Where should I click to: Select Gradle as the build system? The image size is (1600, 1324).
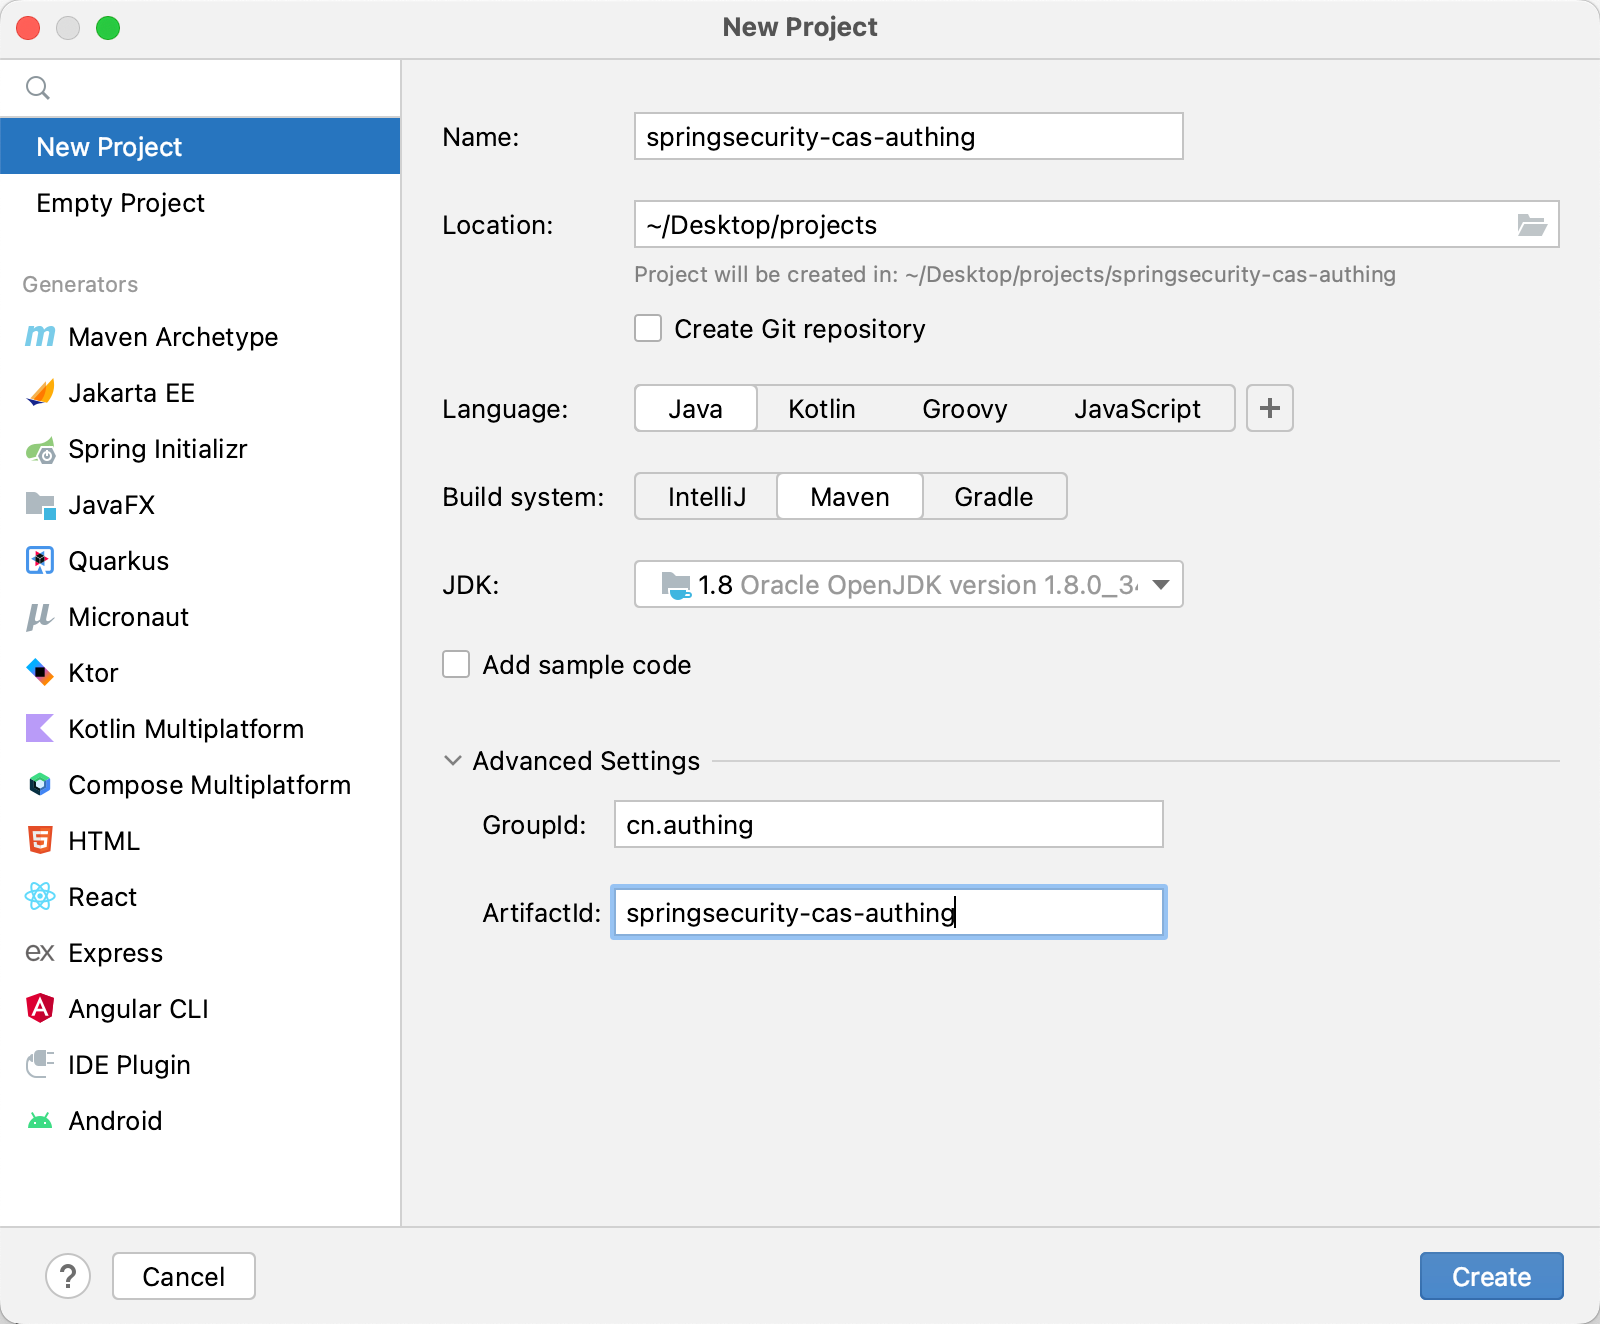tap(993, 496)
